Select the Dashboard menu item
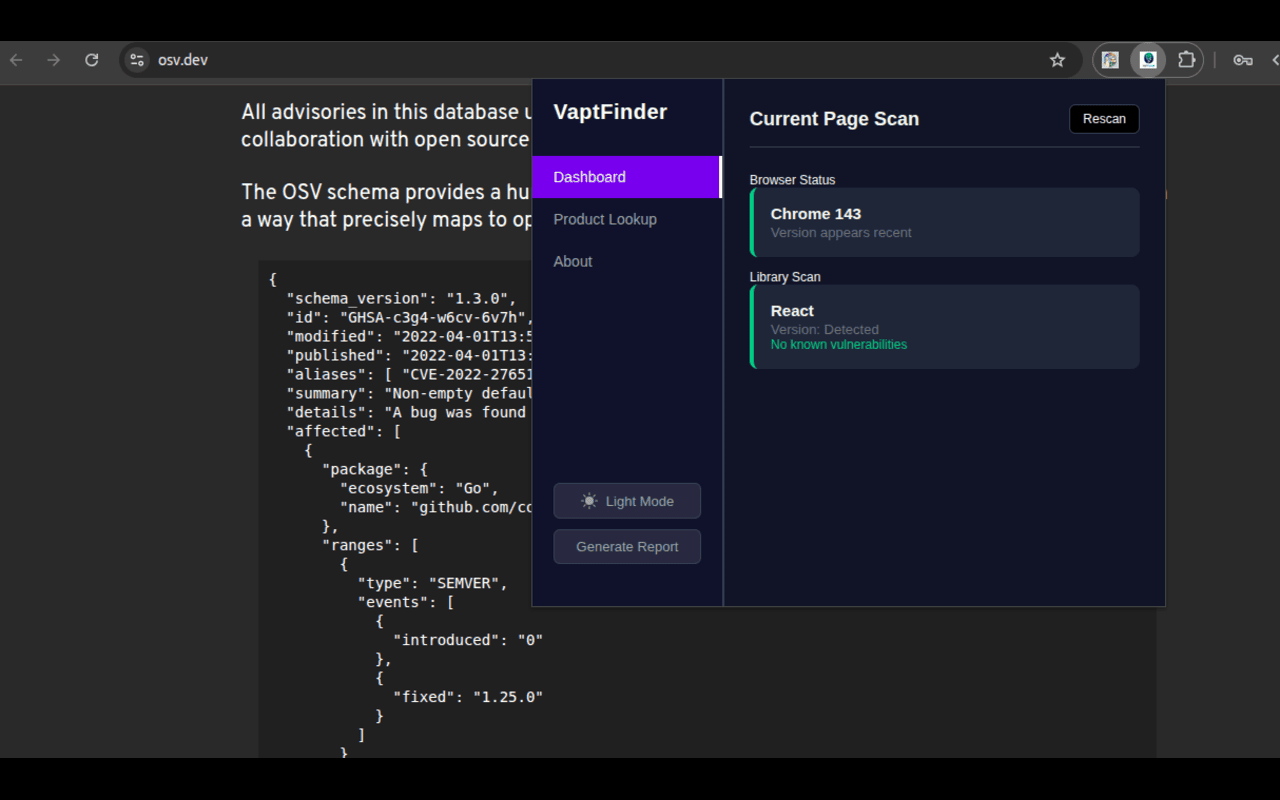The image size is (1280, 800). 627,177
